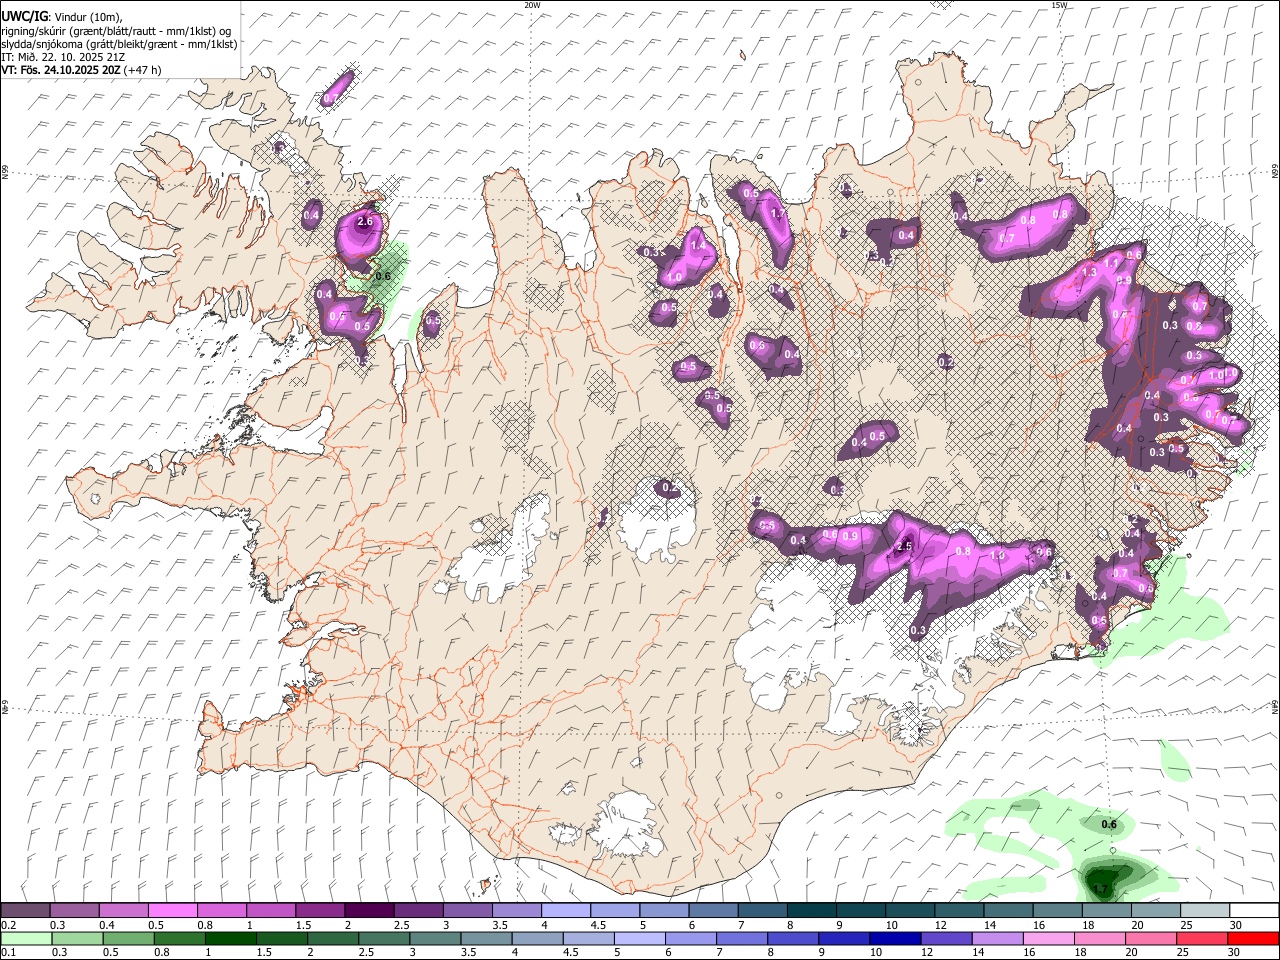
Task: Select the rain legend swatch between 0.5 and 0.8
Action: pos(129,938)
